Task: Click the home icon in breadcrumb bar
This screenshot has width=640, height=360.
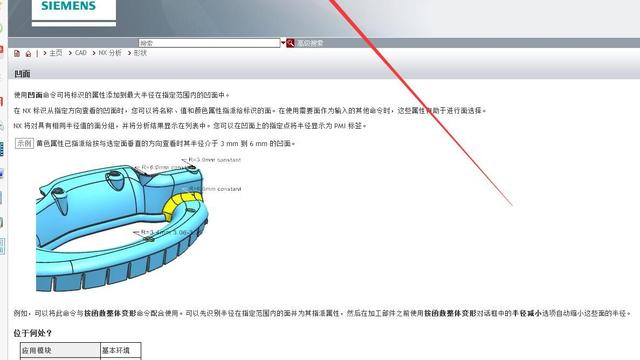Action: click(x=28, y=53)
